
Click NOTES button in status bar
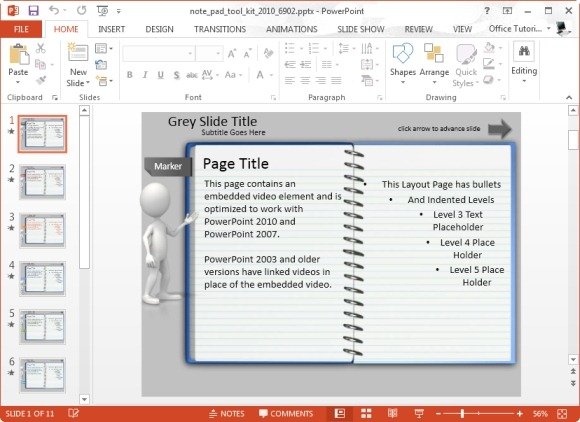tap(227, 413)
